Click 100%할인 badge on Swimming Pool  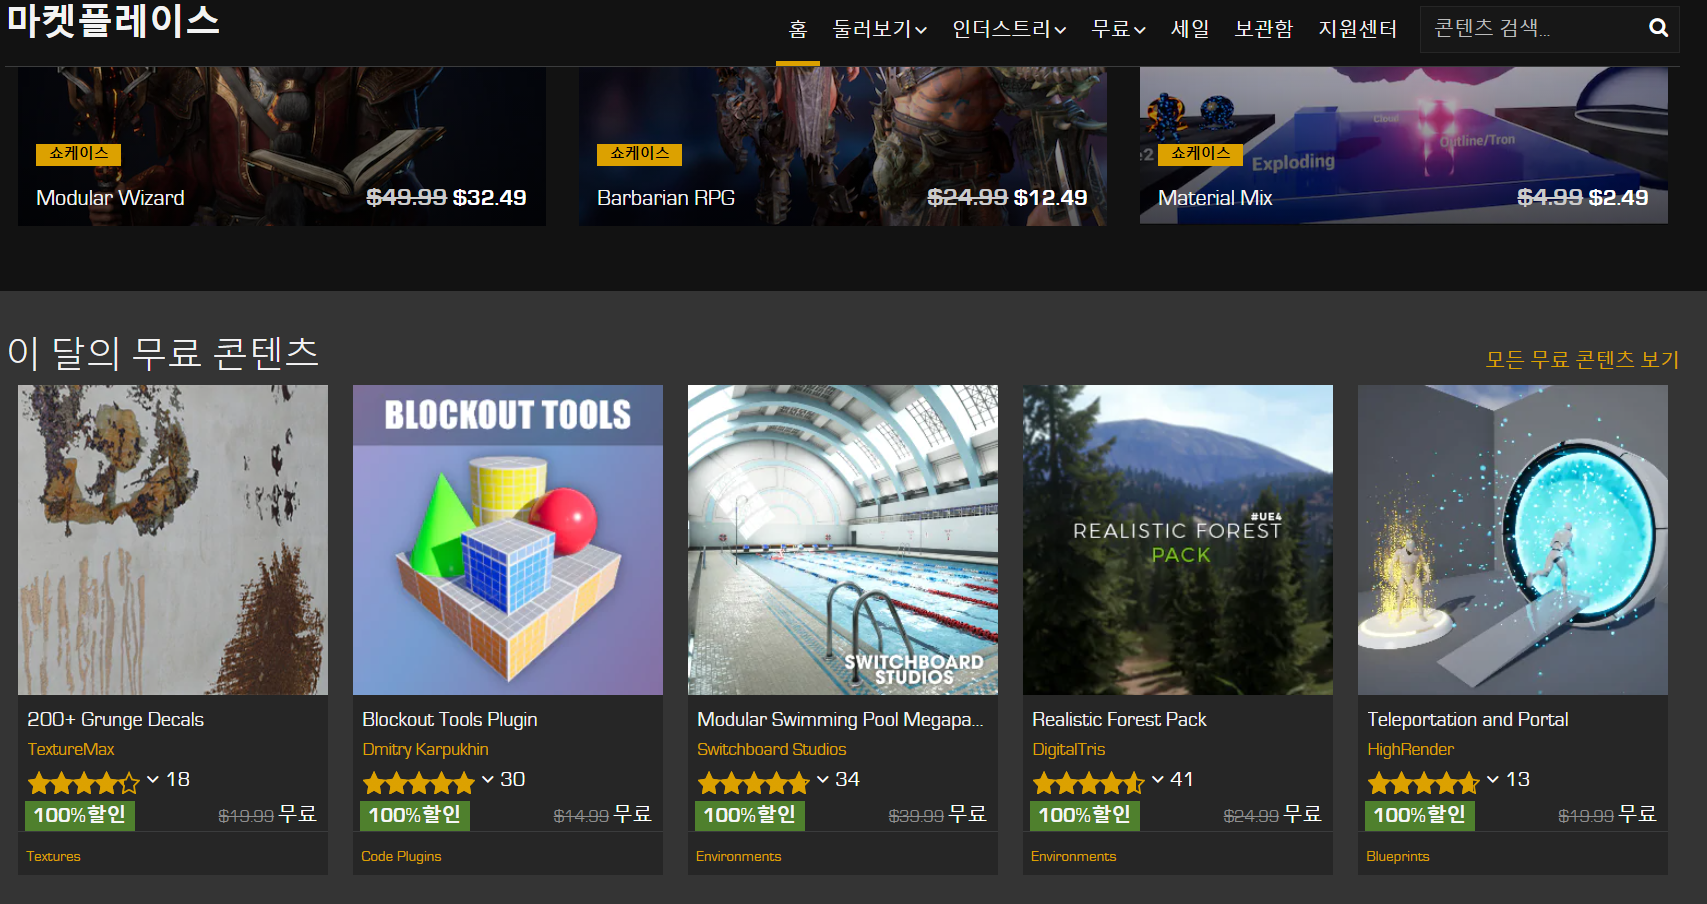(749, 815)
